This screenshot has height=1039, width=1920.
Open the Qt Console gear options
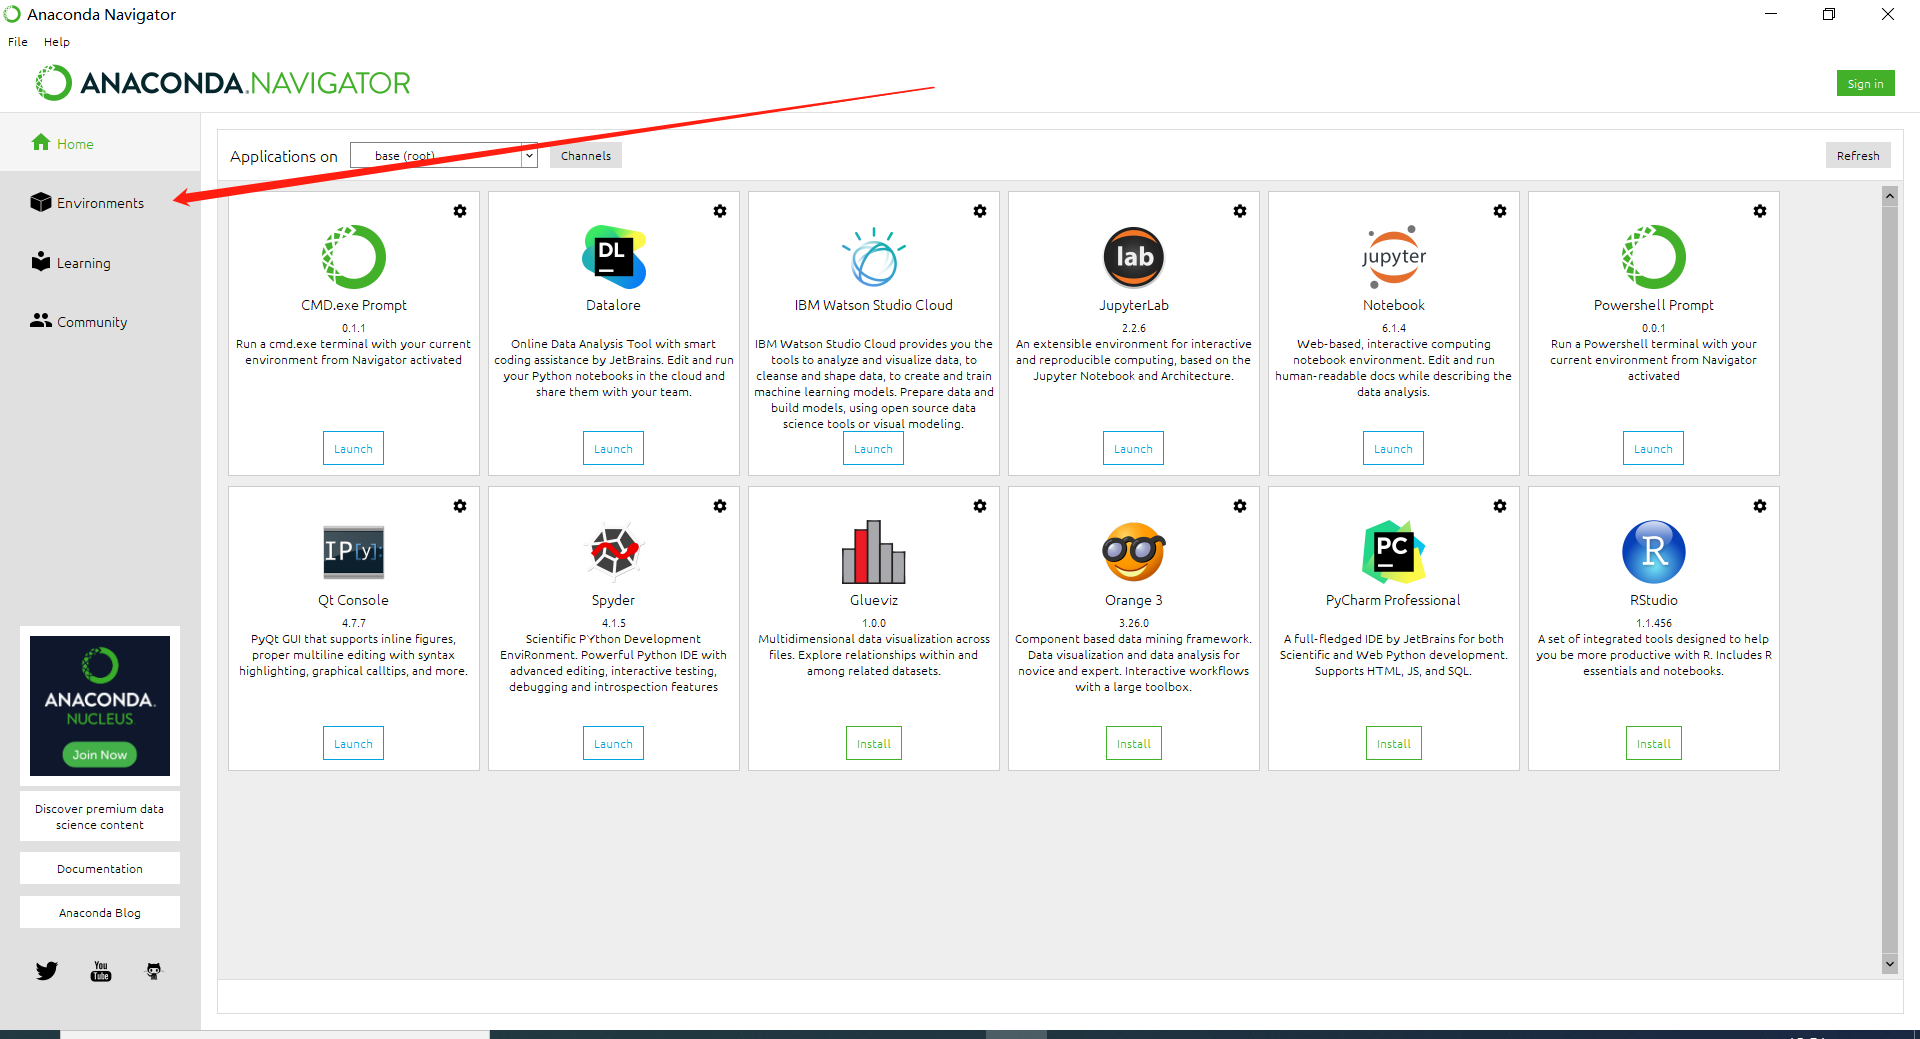pos(460,506)
